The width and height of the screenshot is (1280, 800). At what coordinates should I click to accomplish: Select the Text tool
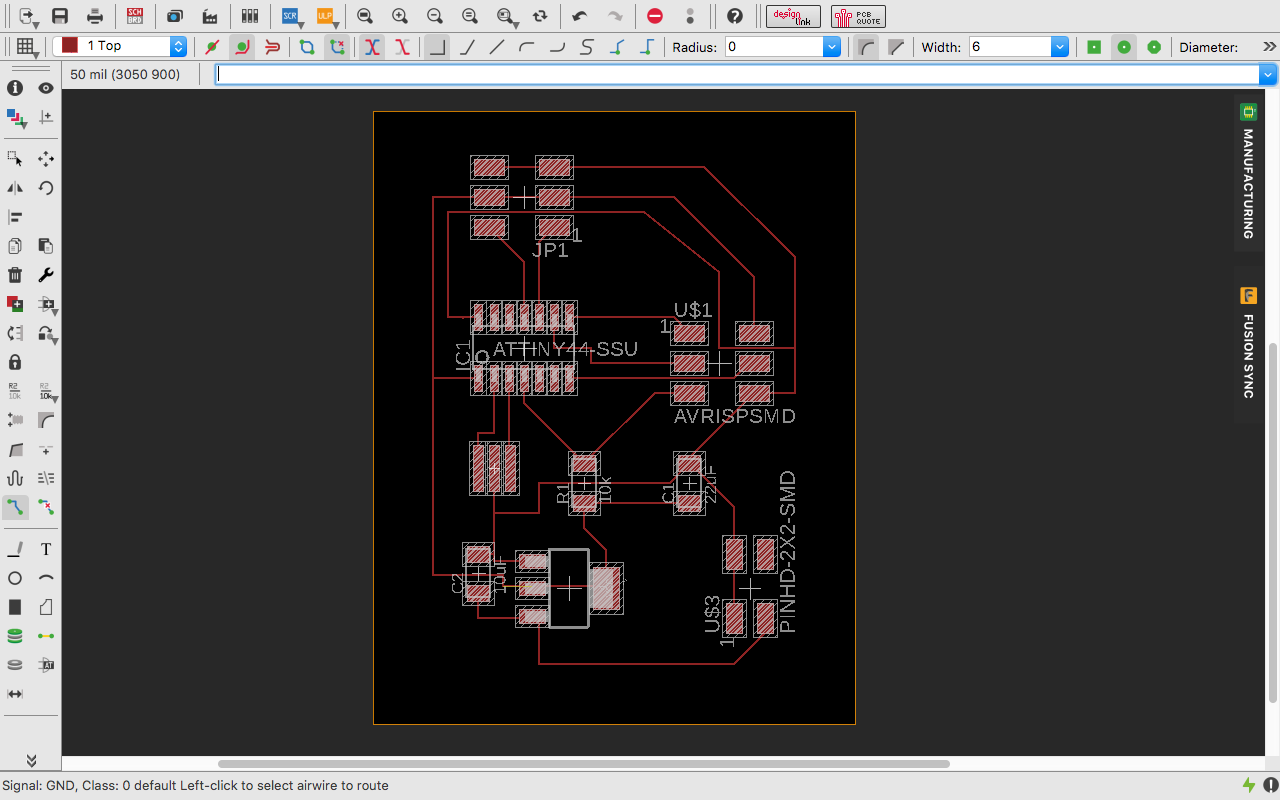pyautogui.click(x=46, y=549)
